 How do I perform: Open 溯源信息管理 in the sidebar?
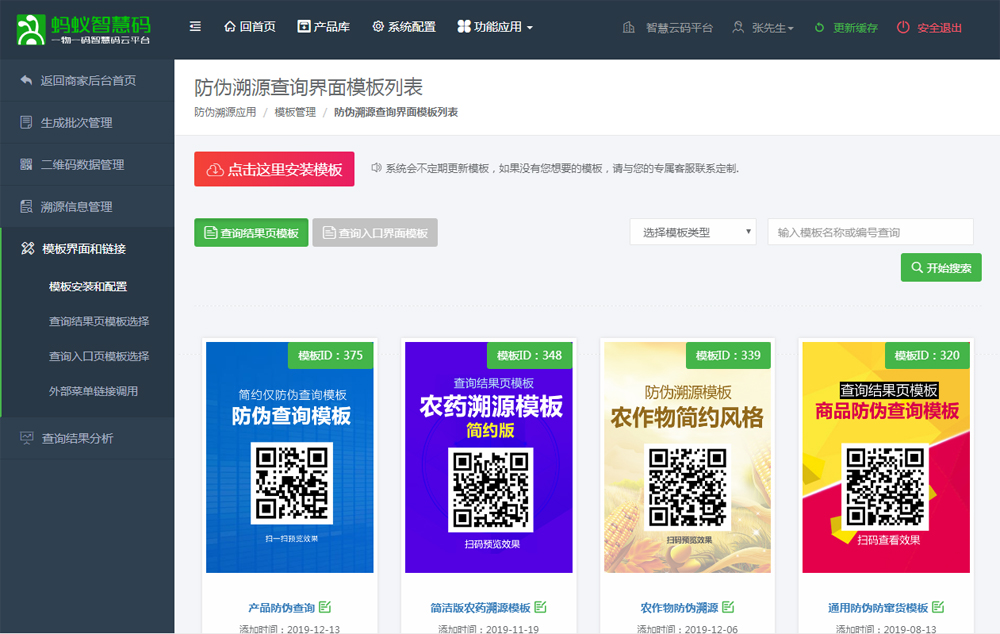pos(87,207)
